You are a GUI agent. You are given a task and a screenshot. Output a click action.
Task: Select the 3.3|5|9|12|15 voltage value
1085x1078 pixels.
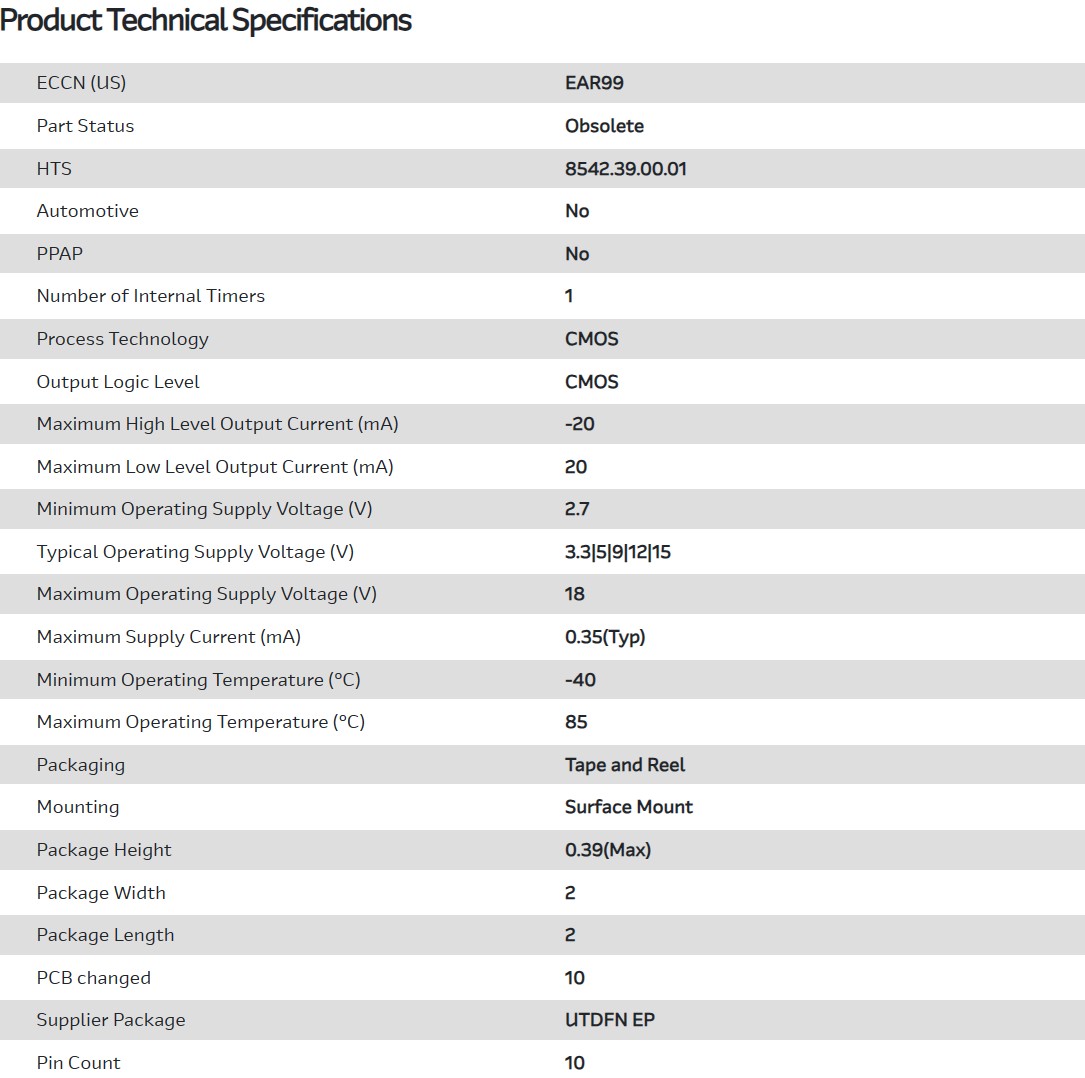click(x=617, y=552)
